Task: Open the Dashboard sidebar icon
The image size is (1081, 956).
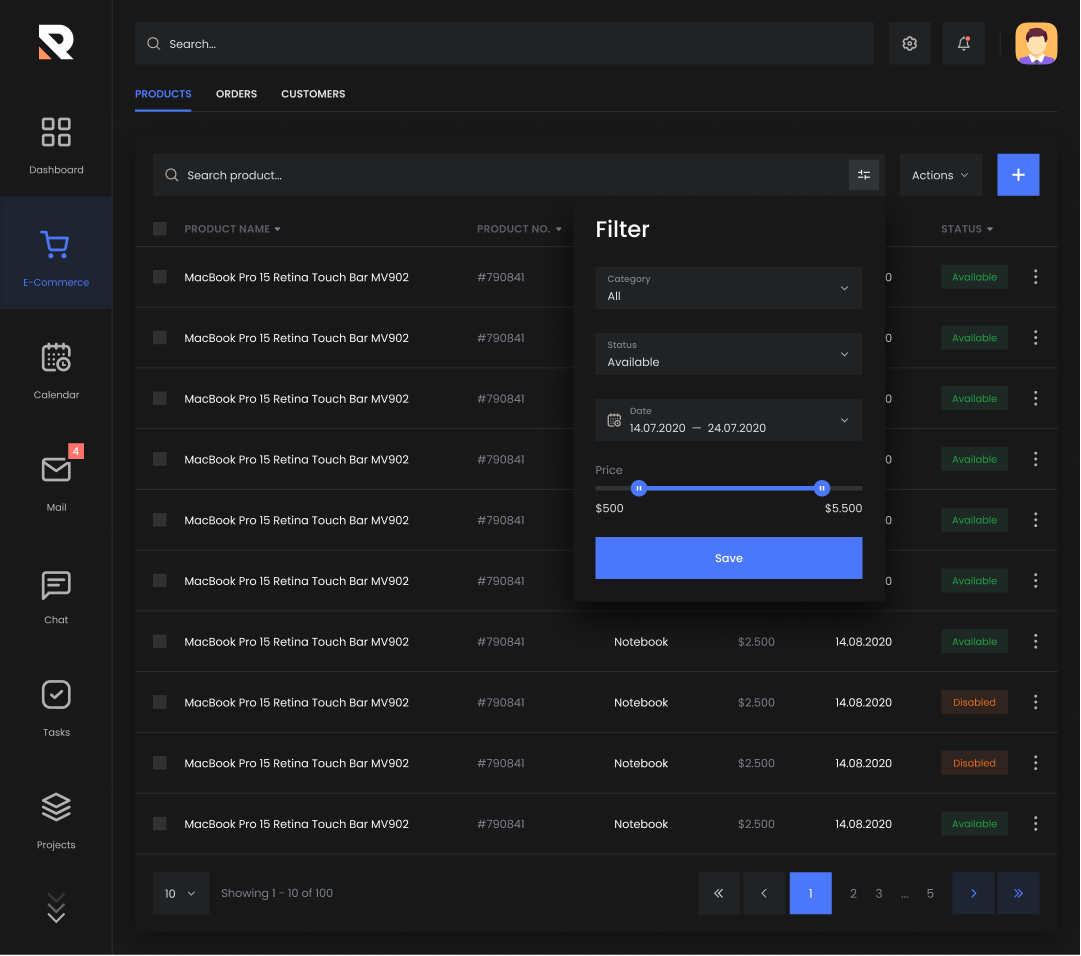Action: [56, 132]
